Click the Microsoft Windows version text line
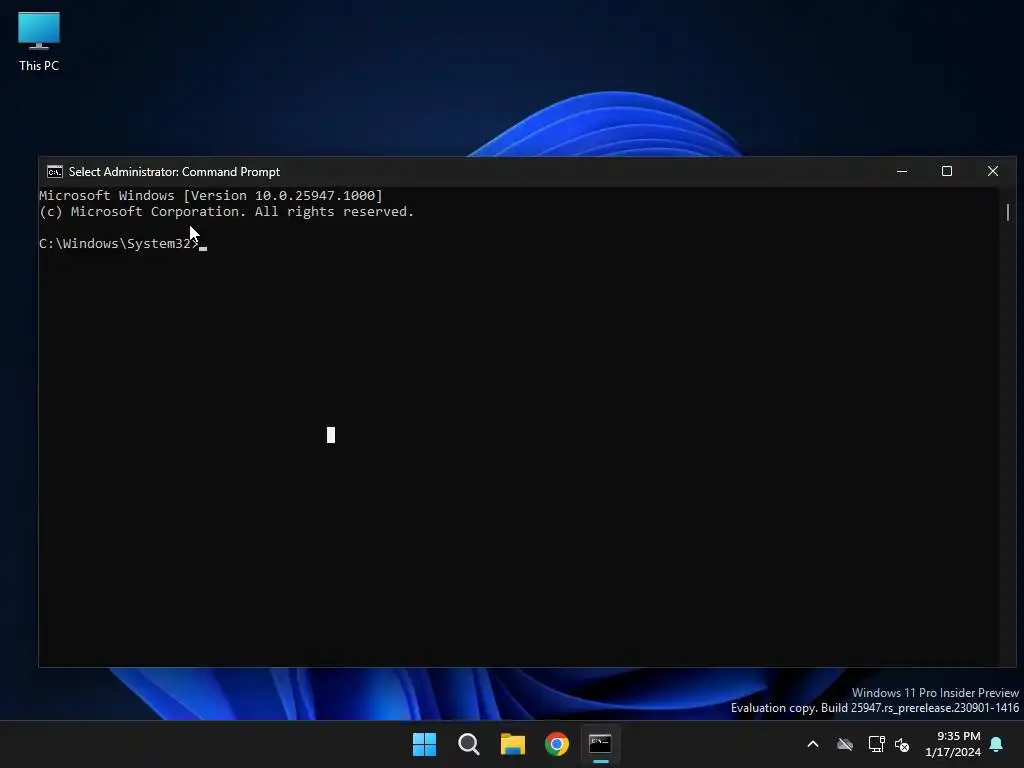Viewport: 1024px width, 768px height. 211,195
